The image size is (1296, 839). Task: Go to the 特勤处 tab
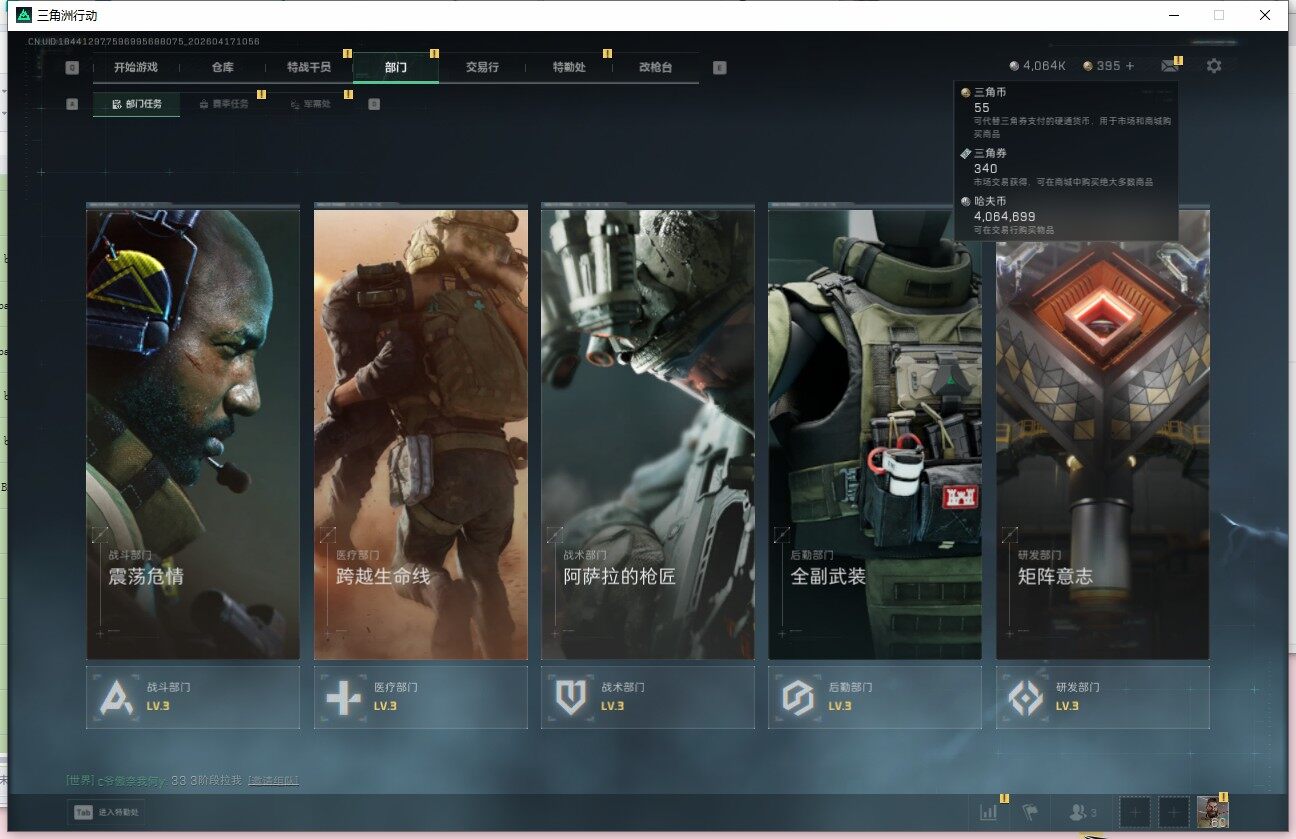click(569, 68)
